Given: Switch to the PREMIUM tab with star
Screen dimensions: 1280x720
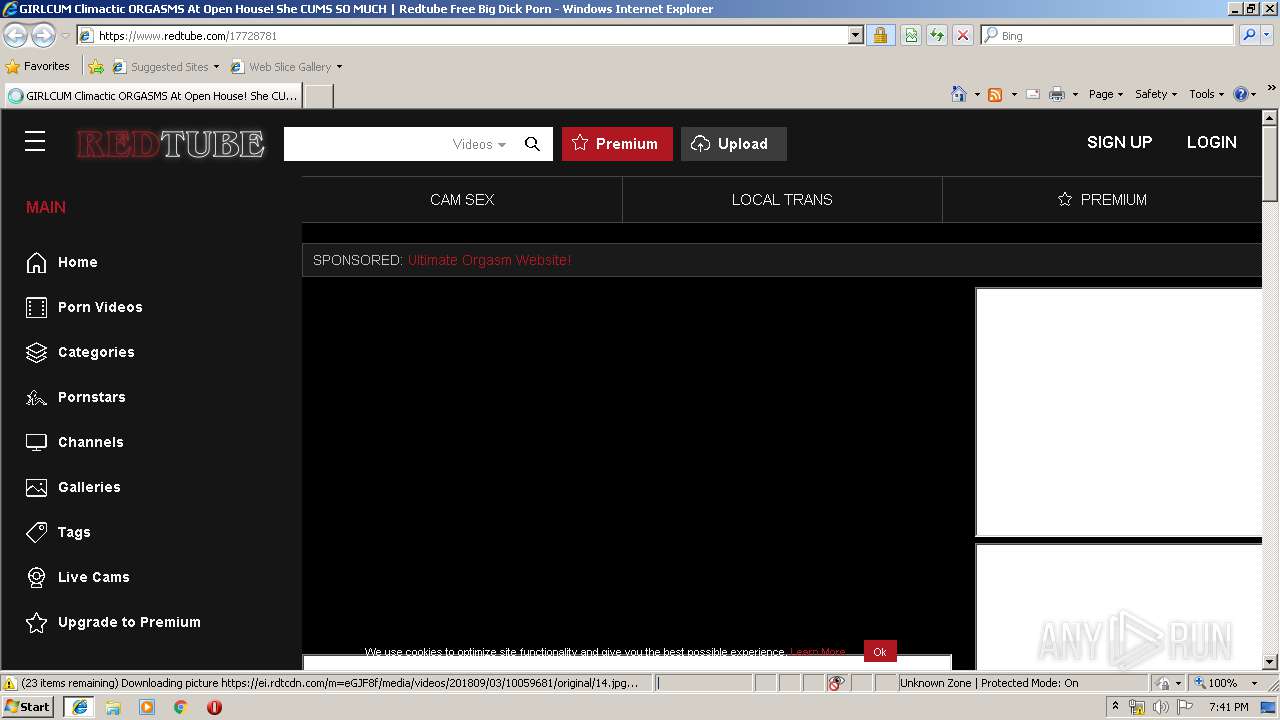Looking at the screenshot, I should [x=1102, y=200].
